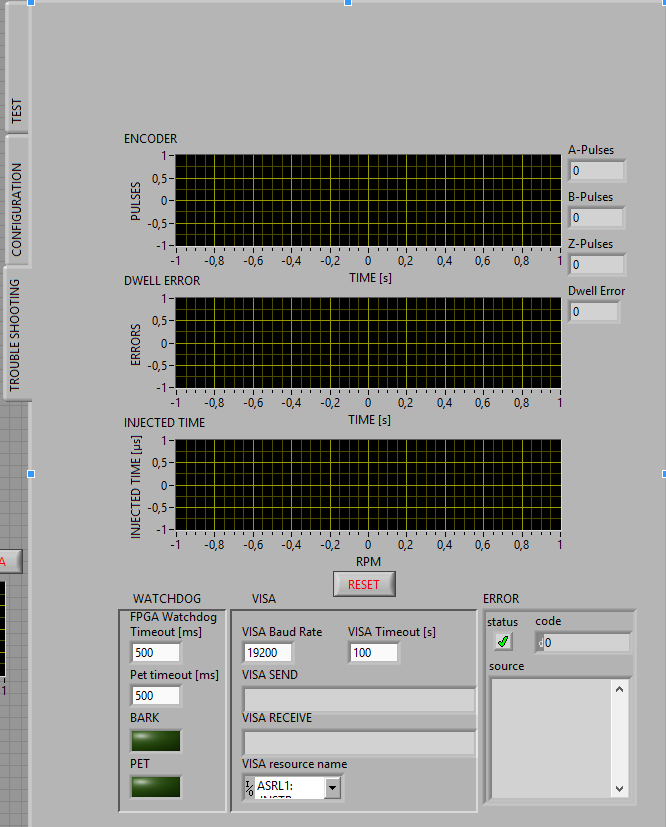Click the Pet timeout input field
666x827 pixels.
coord(156,695)
